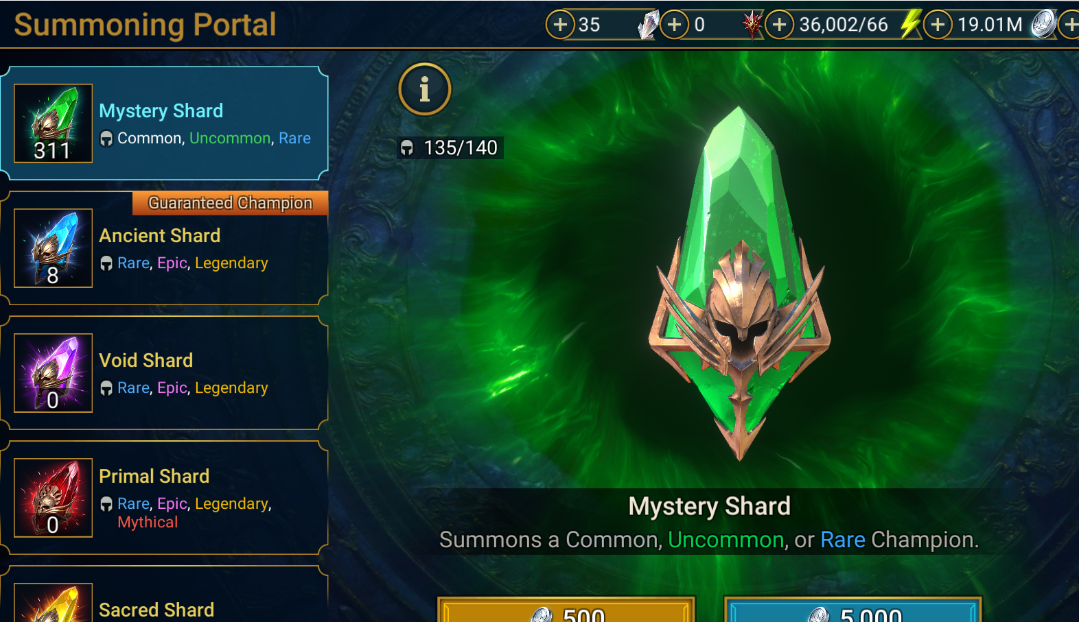The image size is (1079, 622).
Task: Choose the Primal Shard entry
Action: pyautogui.click(x=164, y=497)
